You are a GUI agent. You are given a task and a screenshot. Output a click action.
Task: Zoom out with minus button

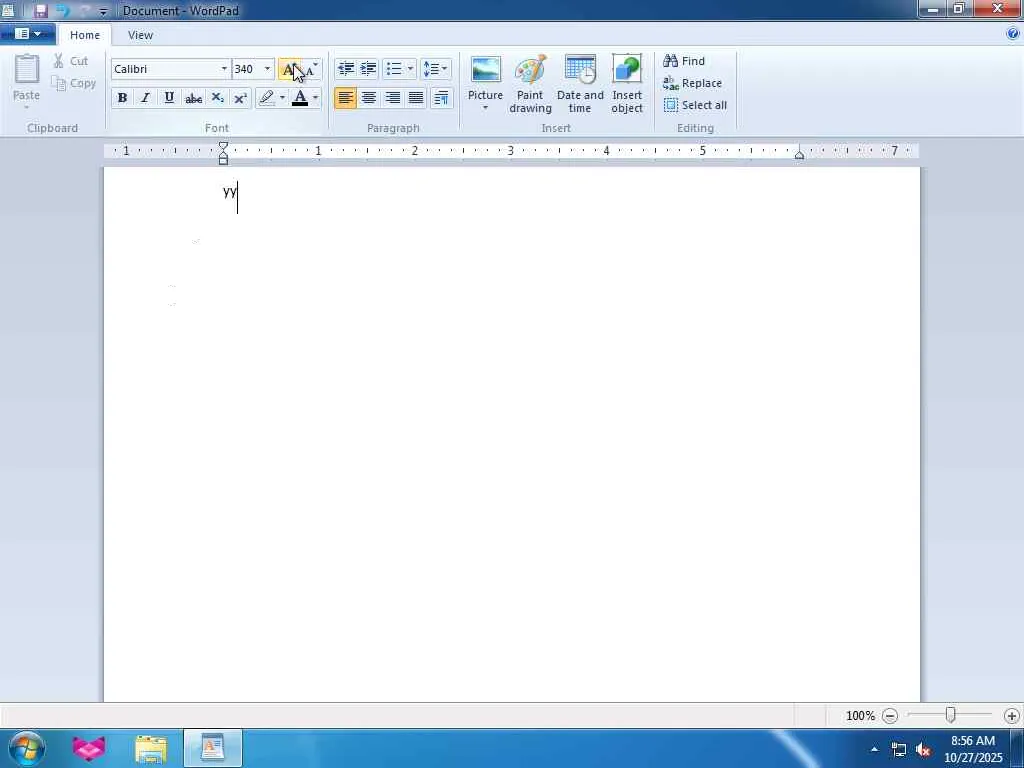pyautogui.click(x=889, y=716)
